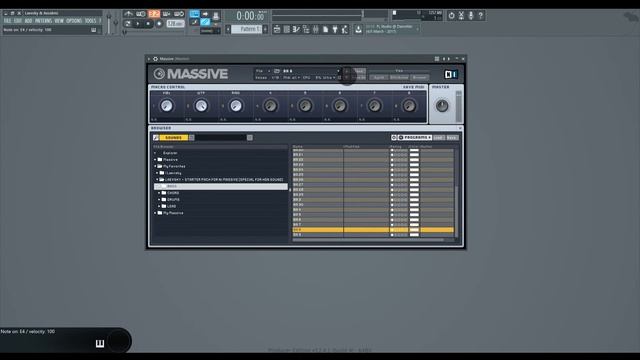Click the yellow SOUNDS button in browser
The width and height of the screenshot is (640, 360).
click(173, 138)
